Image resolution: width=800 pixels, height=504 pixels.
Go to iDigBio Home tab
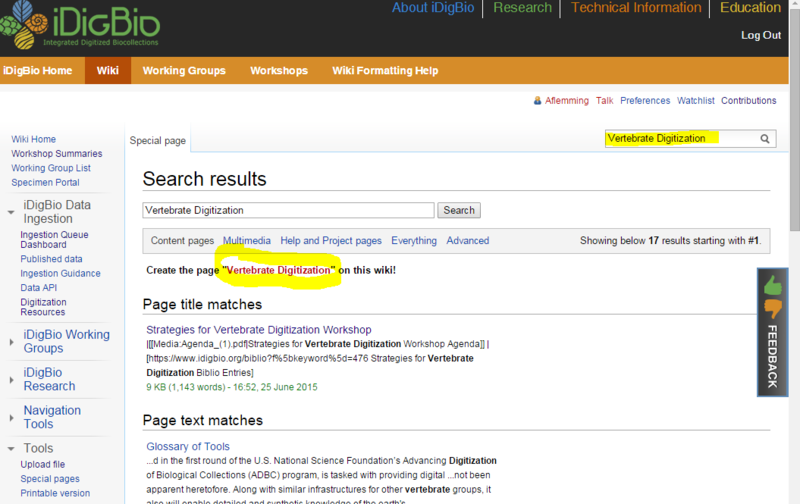[x=38, y=70]
